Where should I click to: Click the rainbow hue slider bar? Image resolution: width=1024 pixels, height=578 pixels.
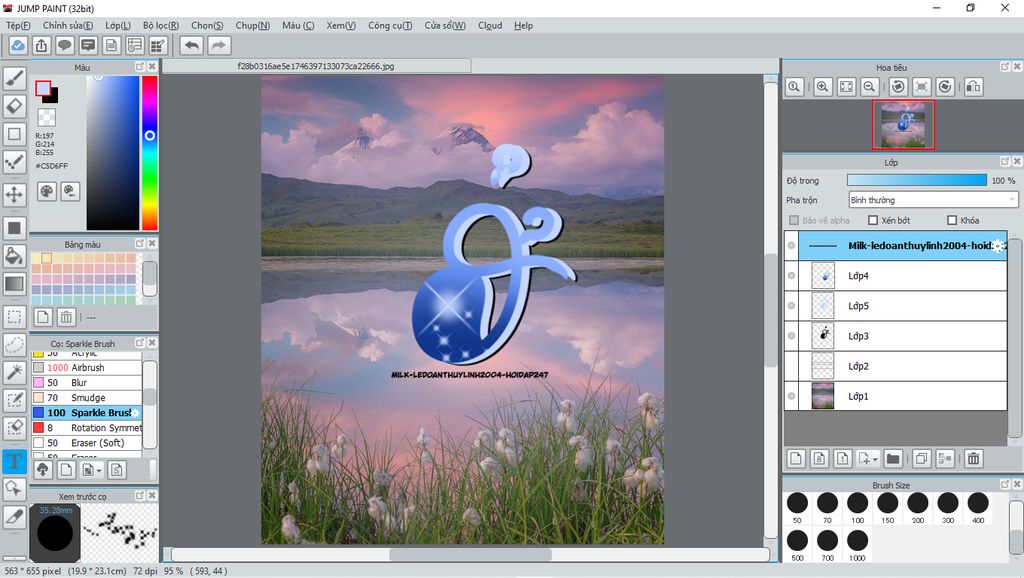(150, 153)
